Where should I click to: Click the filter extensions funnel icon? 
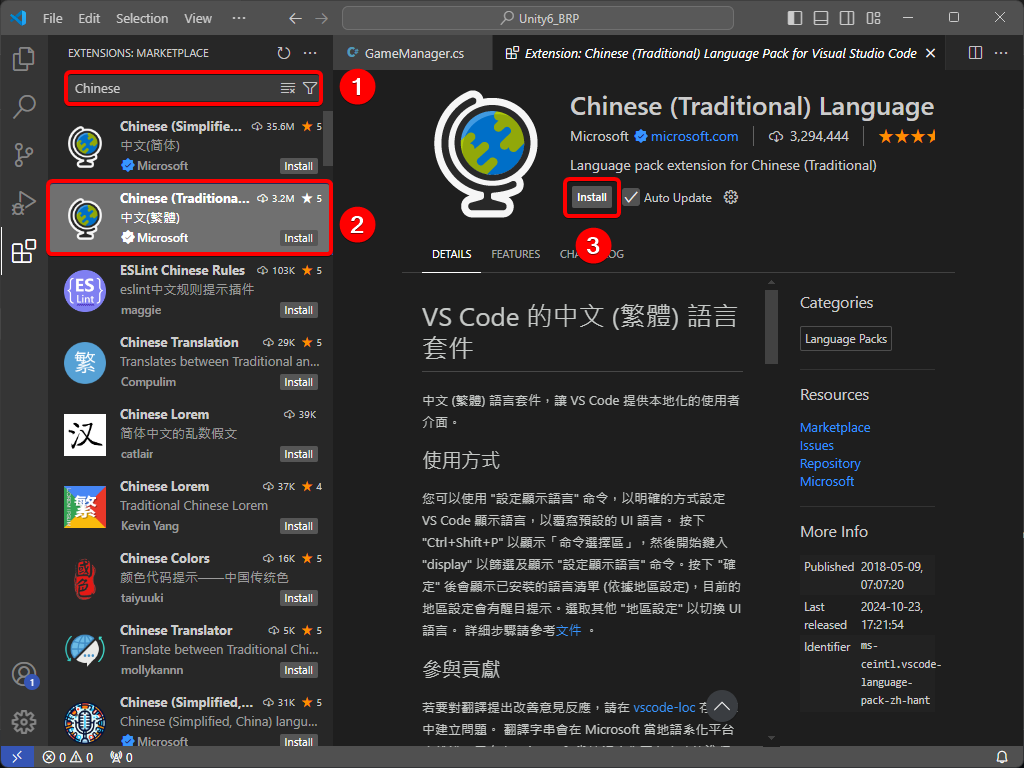point(310,89)
